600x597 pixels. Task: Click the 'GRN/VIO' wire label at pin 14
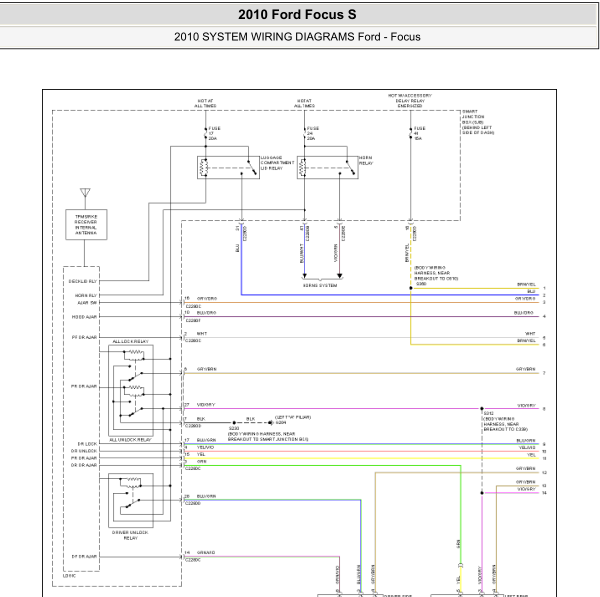tap(206, 553)
